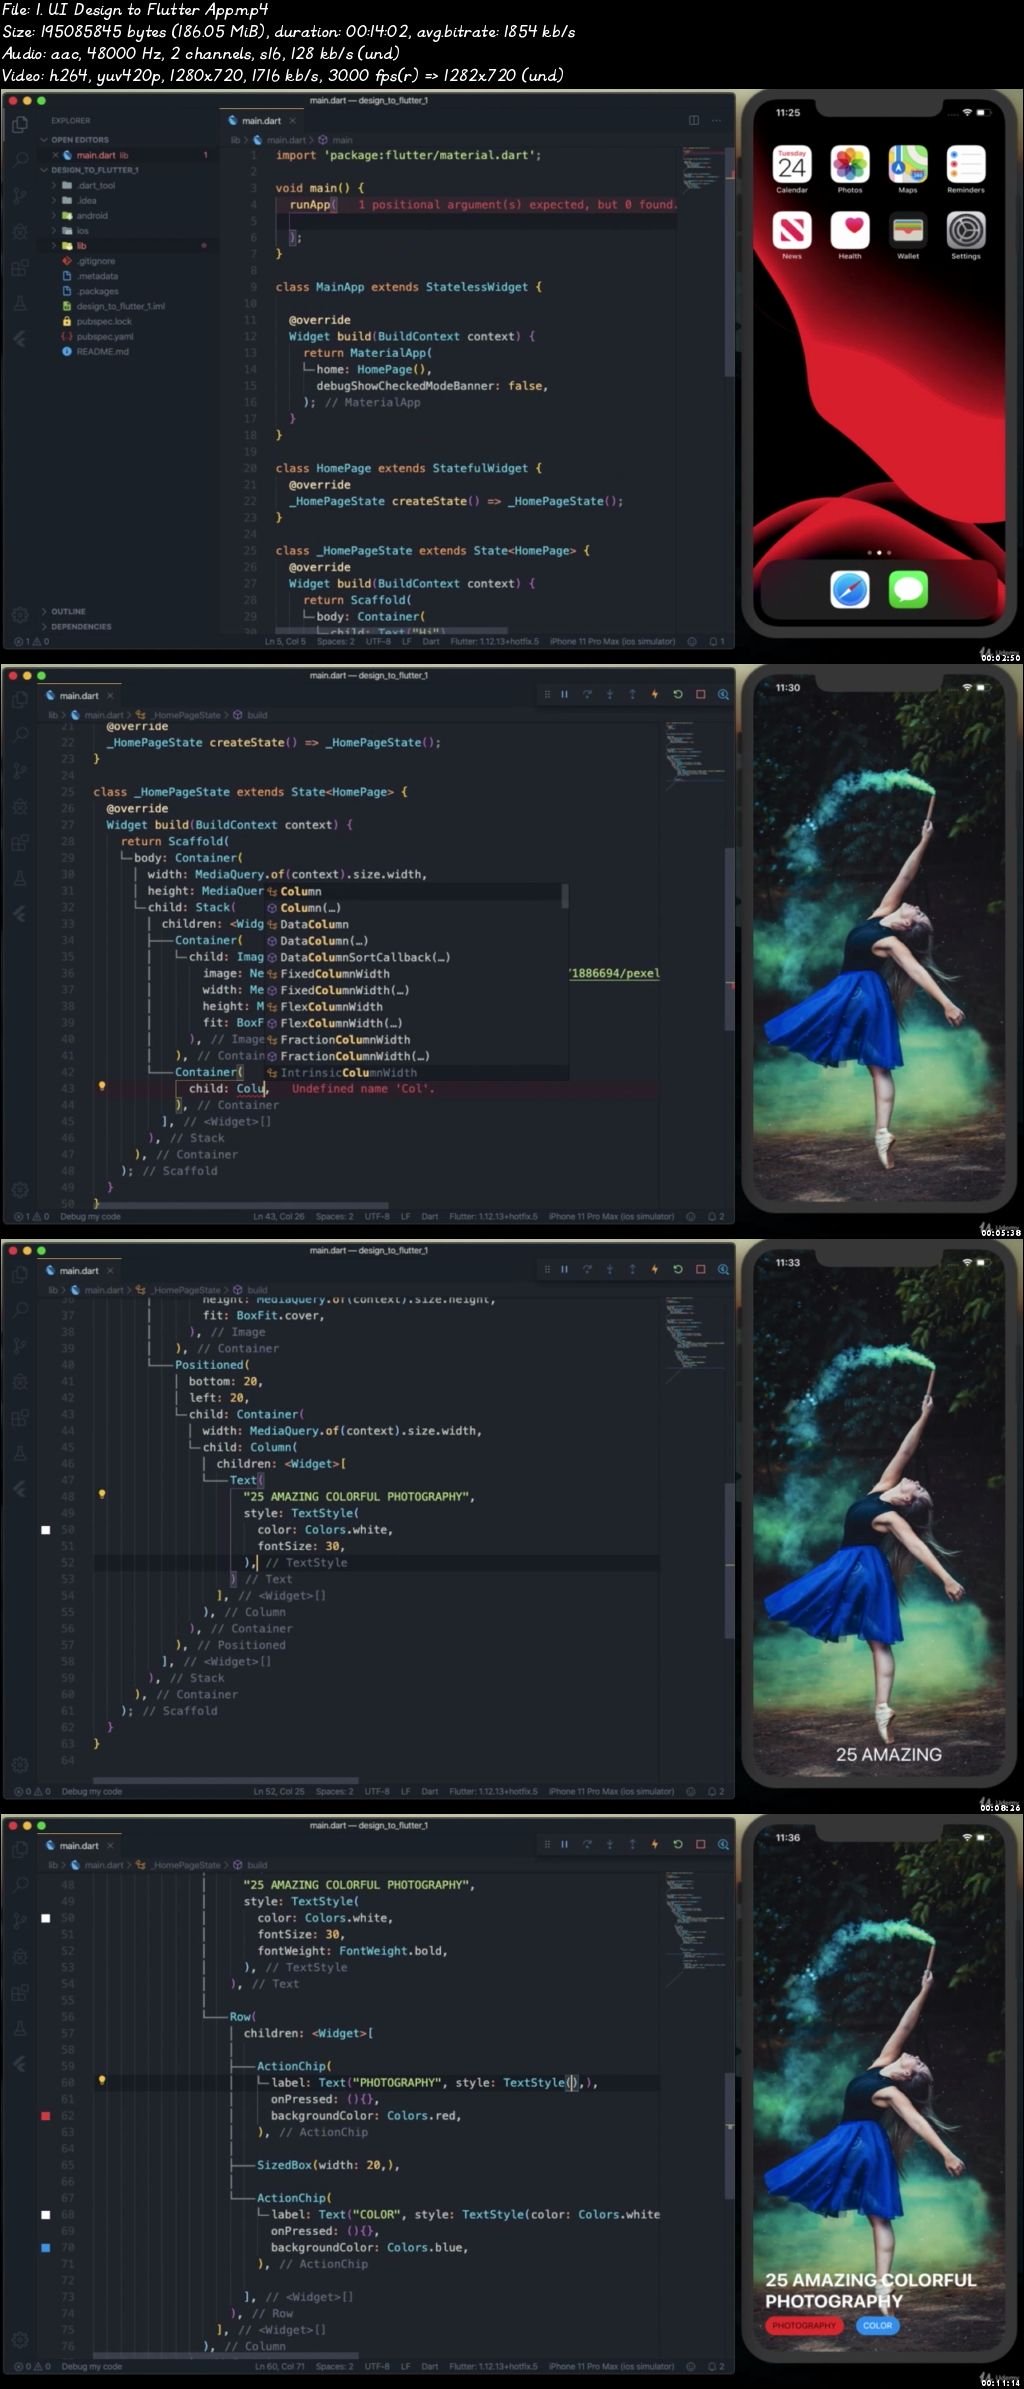Open Messages in the simulator dock
The image size is (1024, 2389).
coord(908,590)
